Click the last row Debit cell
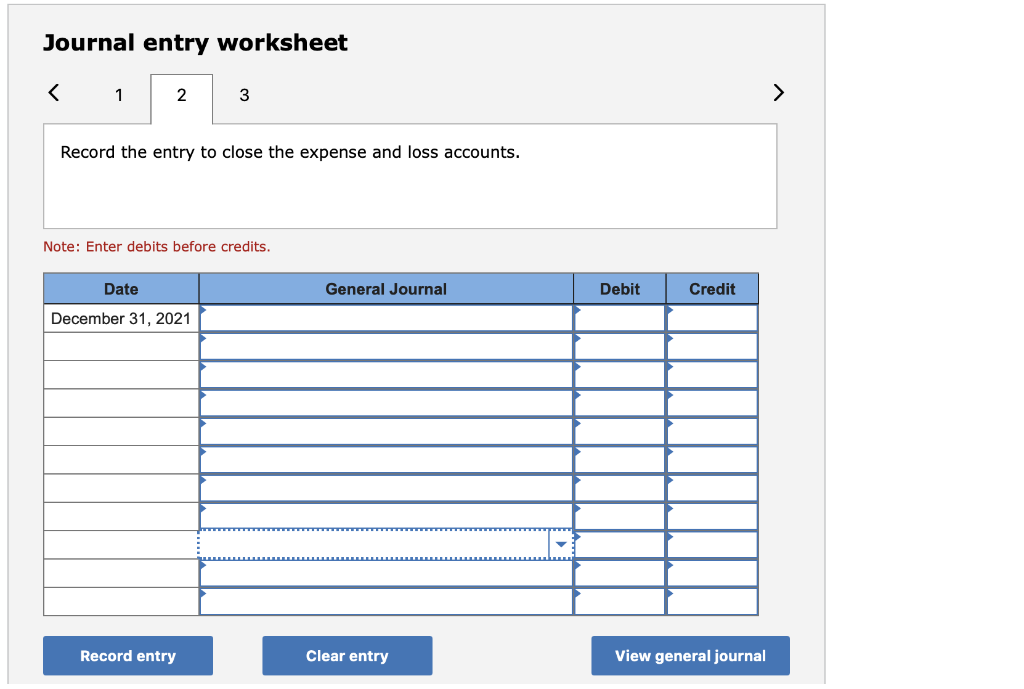This screenshot has width=1024, height=689. [x=619, y=601]
